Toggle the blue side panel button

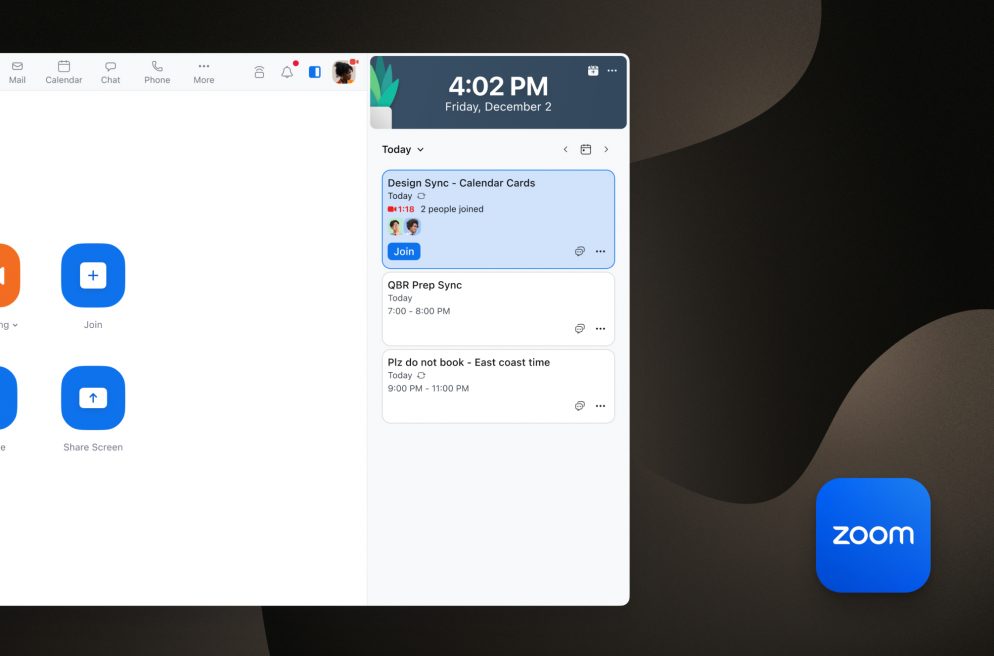tap(314, 72)
